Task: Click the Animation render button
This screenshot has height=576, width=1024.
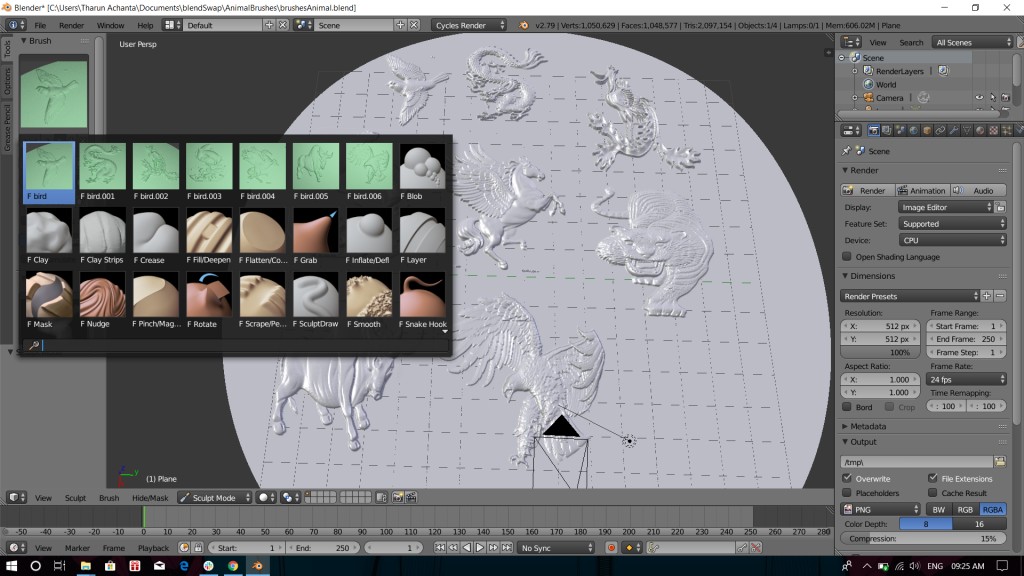Action: coord(920,189)
